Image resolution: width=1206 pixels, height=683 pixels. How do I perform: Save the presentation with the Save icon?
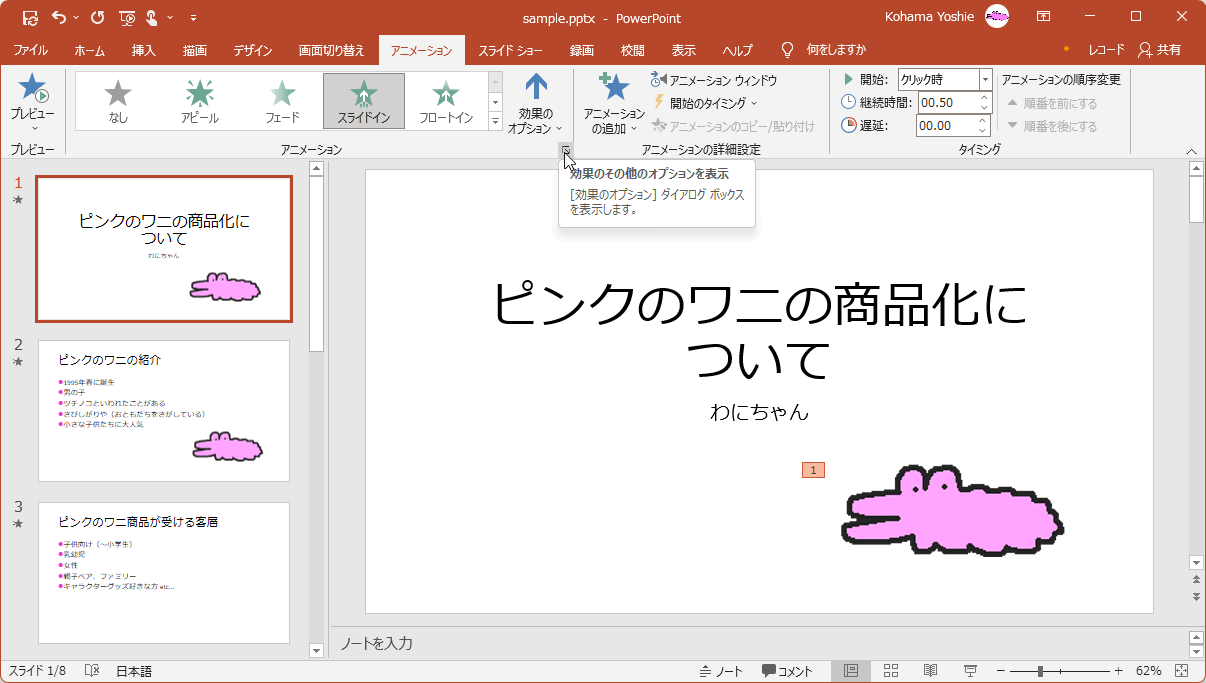click(30, 17)
